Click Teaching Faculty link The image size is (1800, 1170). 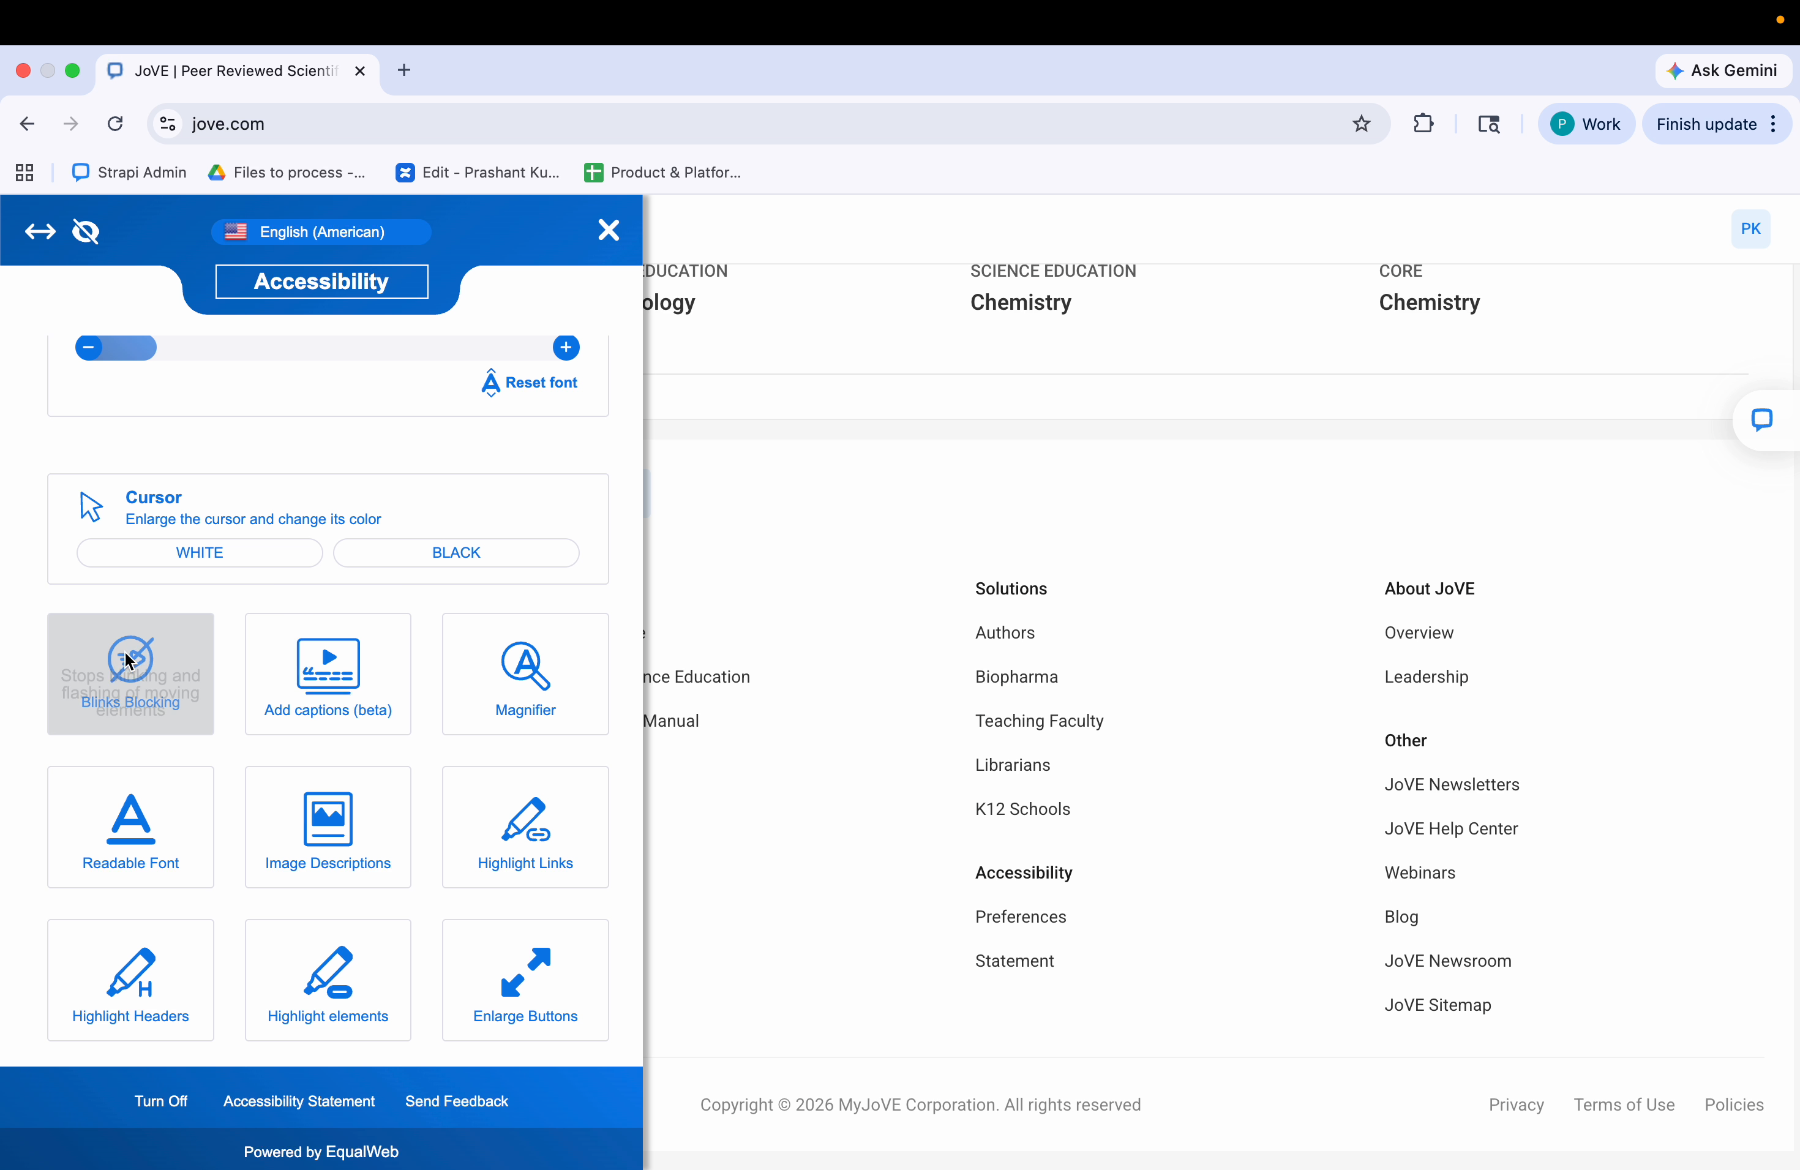click(1039, 721)
